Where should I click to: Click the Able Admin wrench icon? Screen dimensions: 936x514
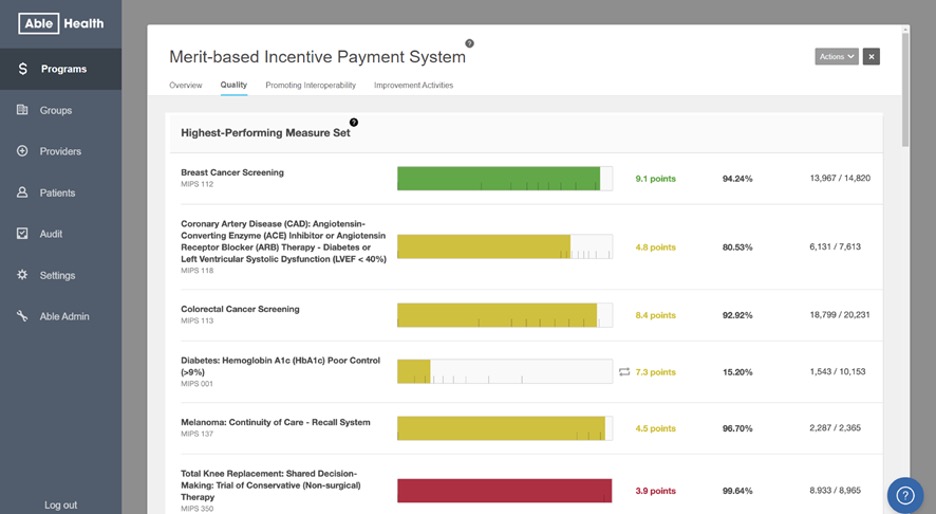[22, 316]
